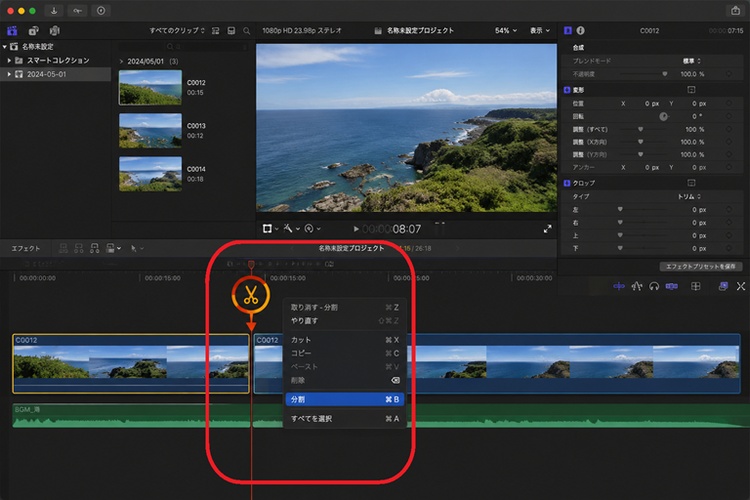
Task: Toggle the snapping icon in the timeline toolbar
Action: [672, 286]
